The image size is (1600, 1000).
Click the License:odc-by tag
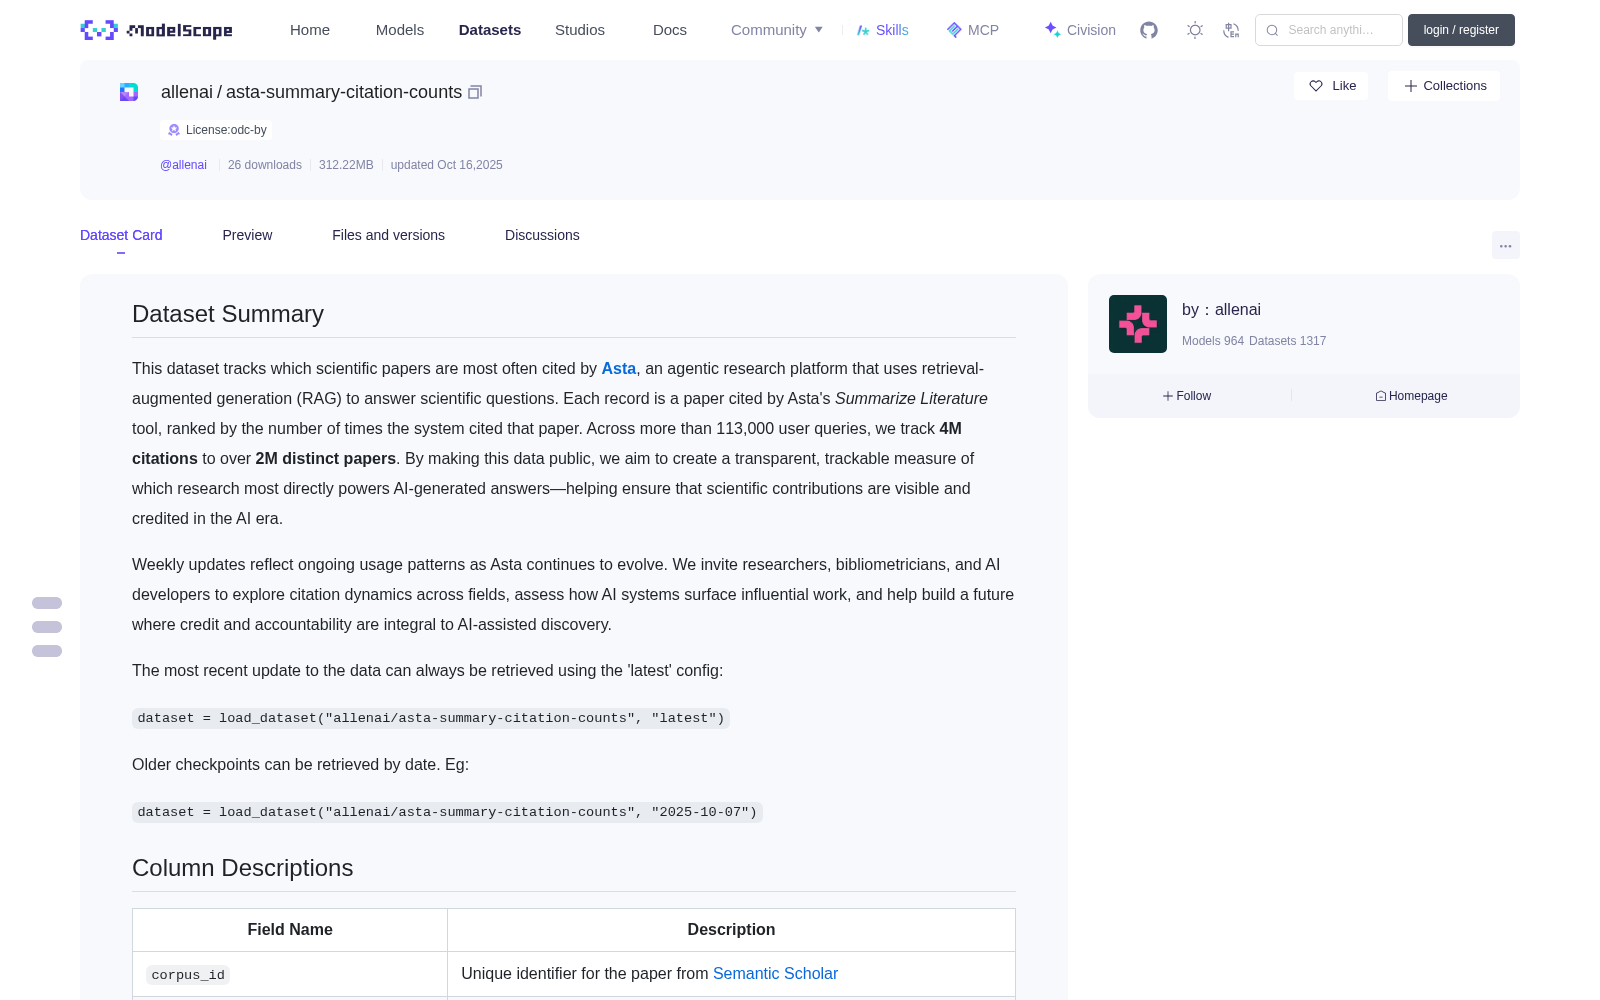click(x=216, y=130)
